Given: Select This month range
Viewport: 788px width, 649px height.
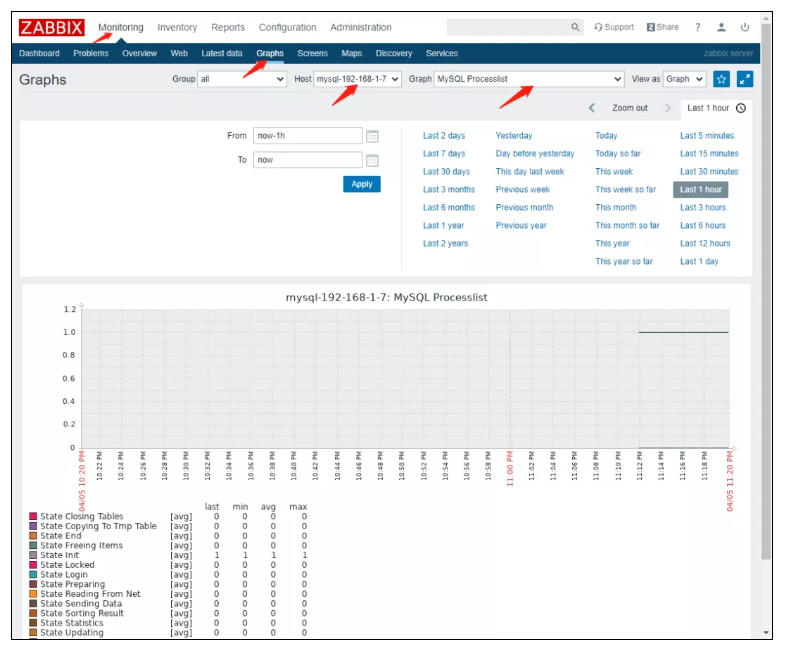Looking at the screenshot, I should click(616, 208).
